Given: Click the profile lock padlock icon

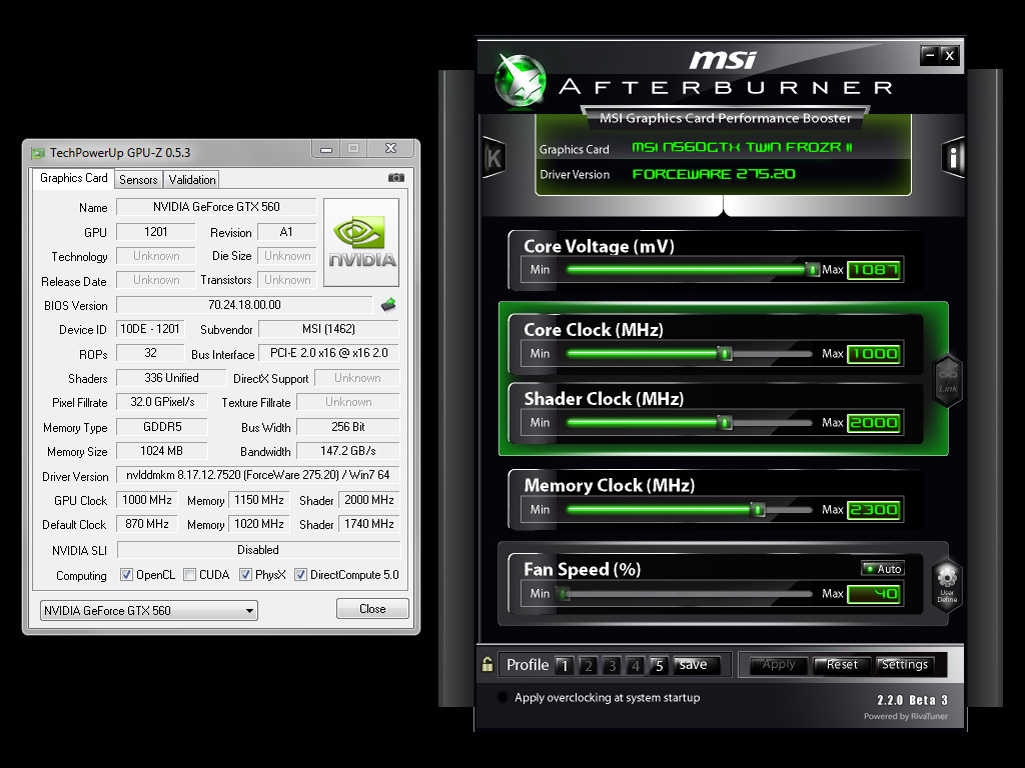Looking at the screenshot, I should click(x=487, y=664).
